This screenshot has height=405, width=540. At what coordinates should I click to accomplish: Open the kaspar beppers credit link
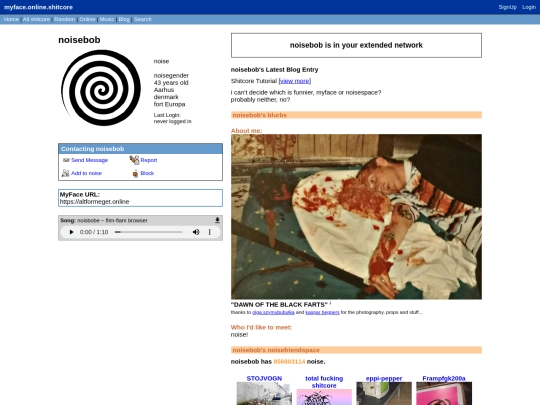coord(322,312)
